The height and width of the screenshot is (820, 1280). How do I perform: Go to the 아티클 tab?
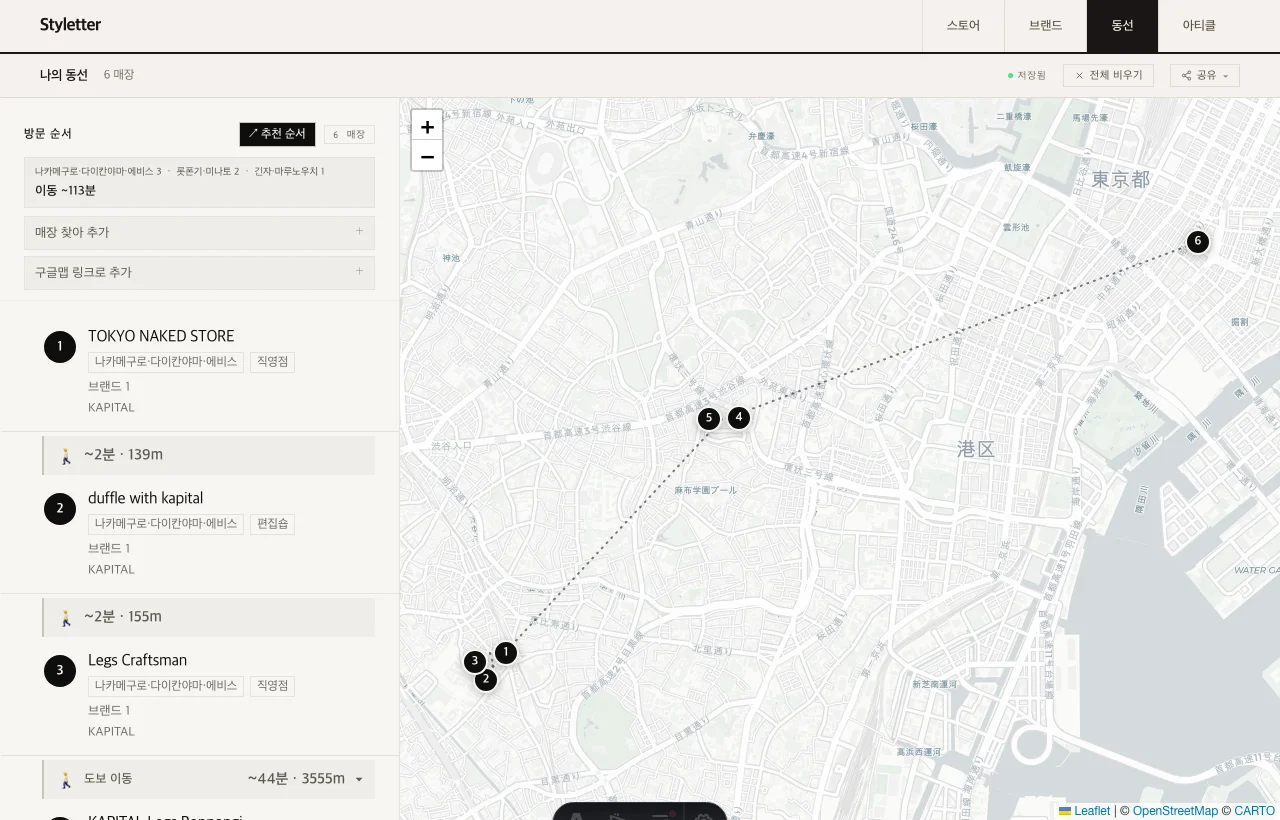coord(1199,26)
